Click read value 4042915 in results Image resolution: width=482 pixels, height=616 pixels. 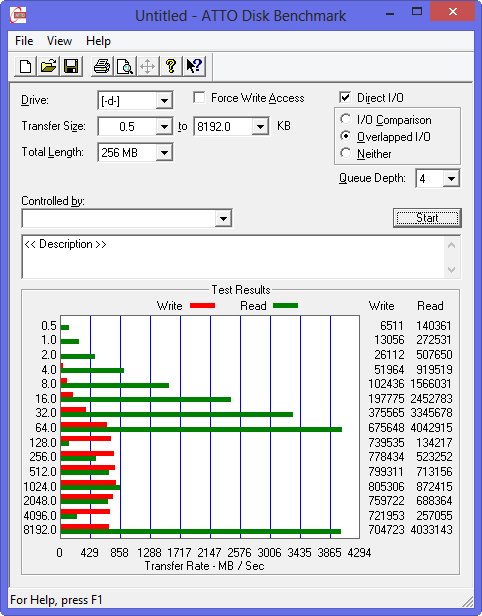(431, 427)
